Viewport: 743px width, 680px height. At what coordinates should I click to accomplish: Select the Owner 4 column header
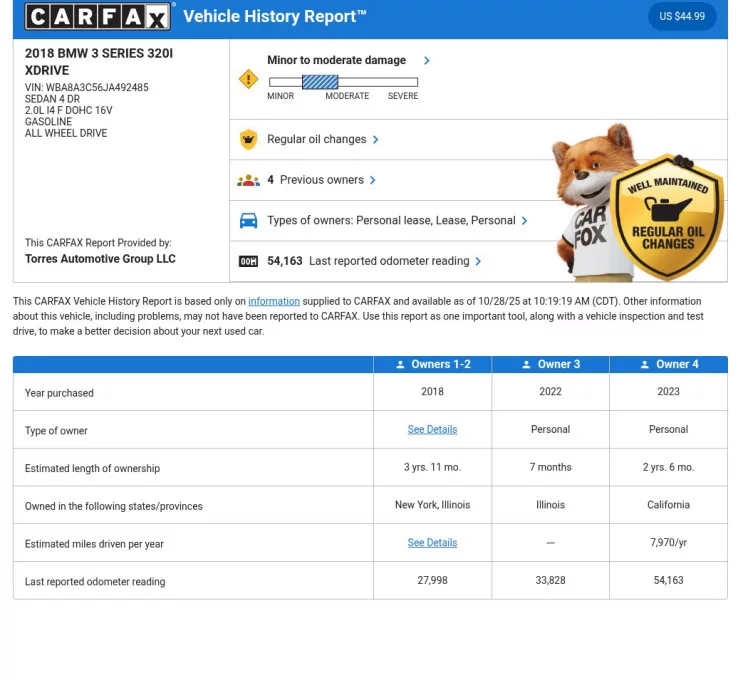668,365
